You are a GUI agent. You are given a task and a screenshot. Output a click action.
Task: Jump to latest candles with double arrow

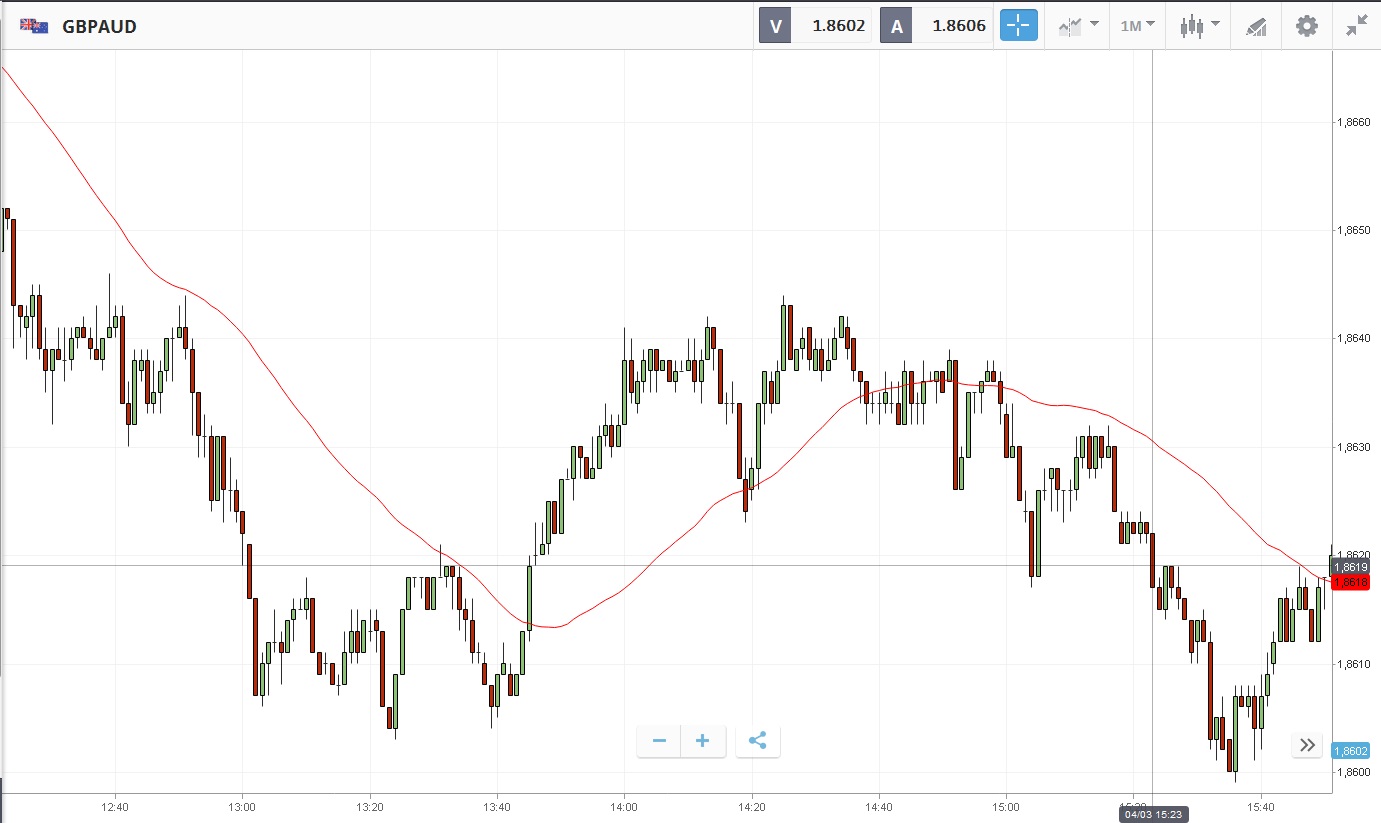[1308, 745]
